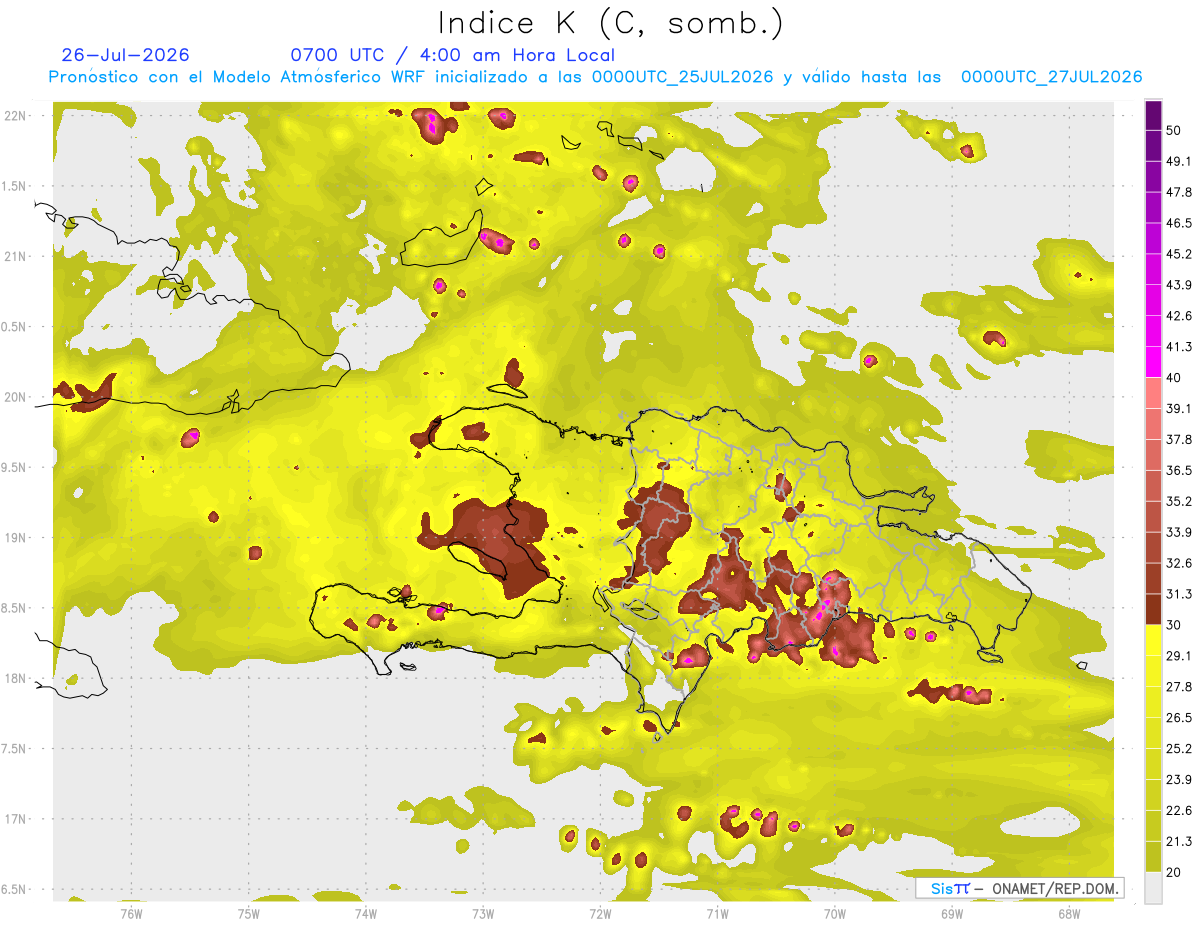Click the "73W" longitude label

483,912
